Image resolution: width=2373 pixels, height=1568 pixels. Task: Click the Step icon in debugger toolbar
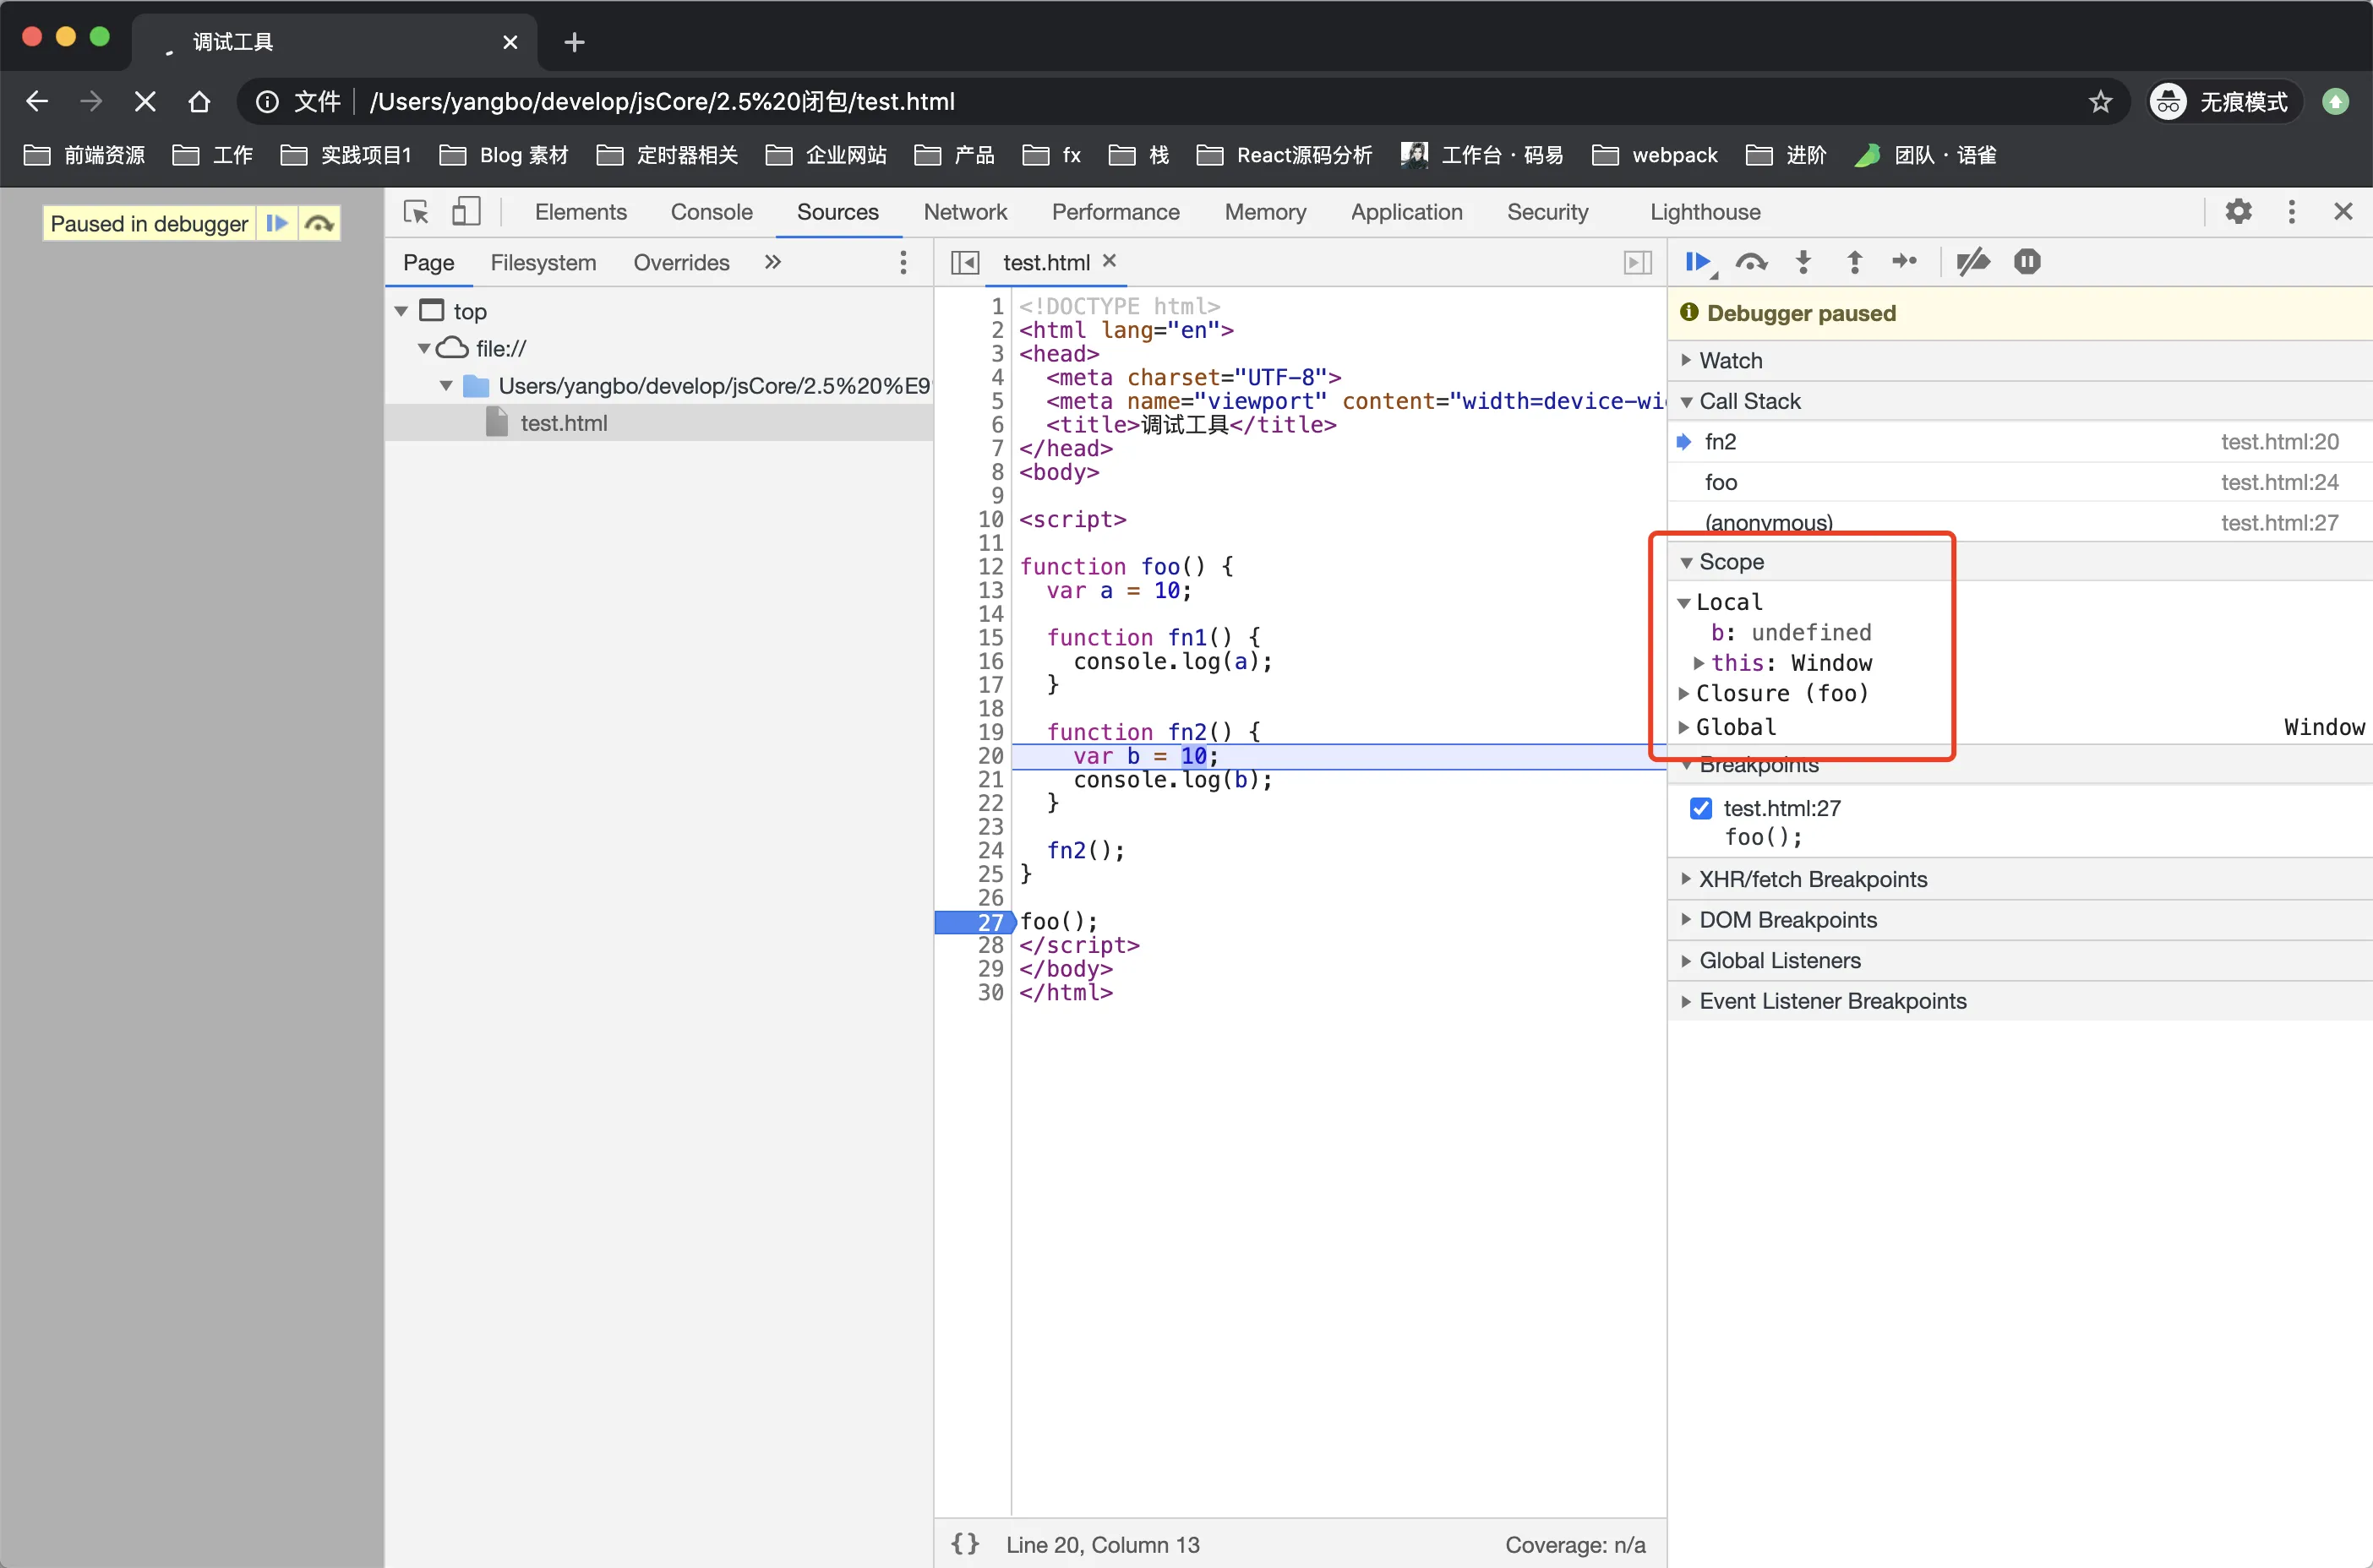coord(1904,262)
